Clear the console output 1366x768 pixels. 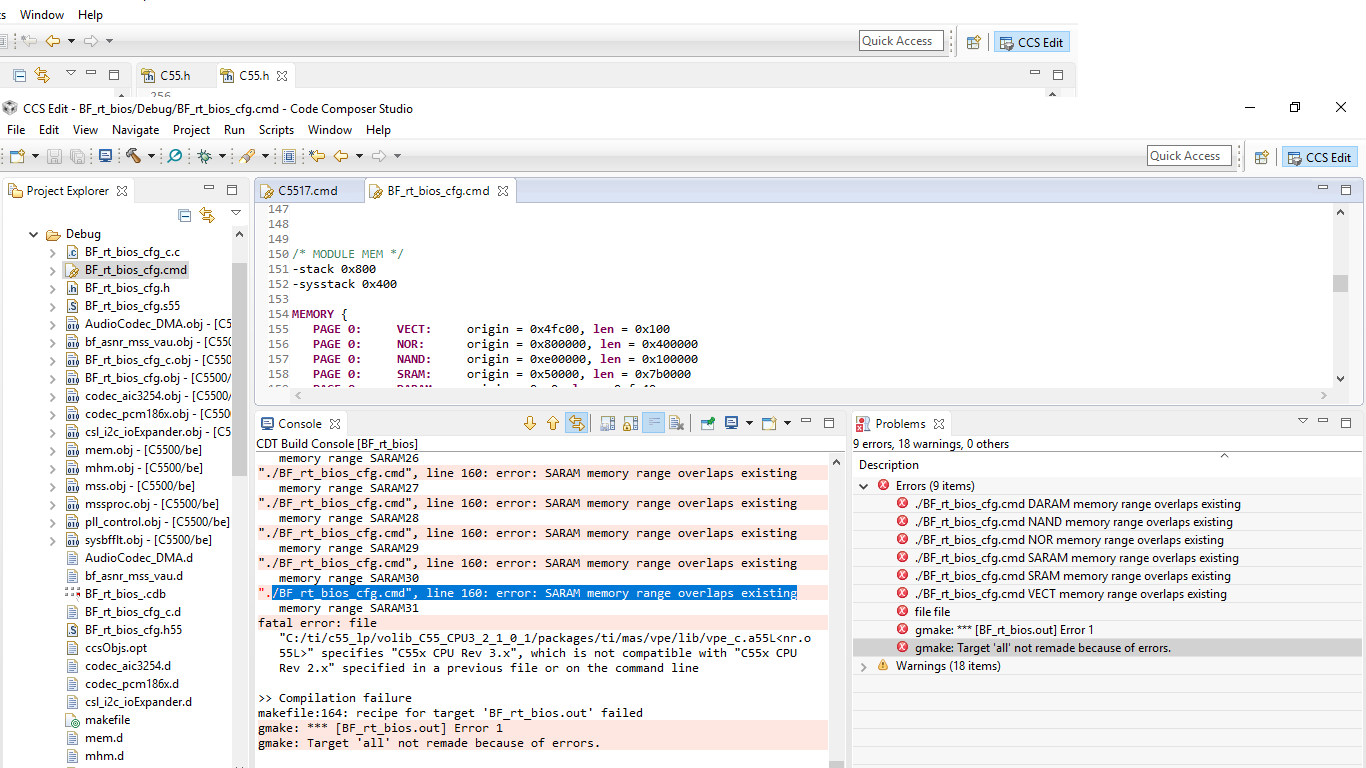(677, 424)
